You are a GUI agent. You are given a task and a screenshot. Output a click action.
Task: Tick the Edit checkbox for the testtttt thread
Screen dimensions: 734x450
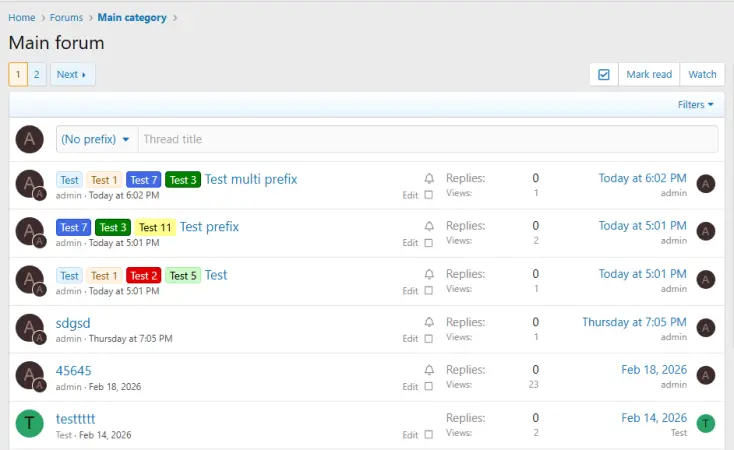click(429, 435)
